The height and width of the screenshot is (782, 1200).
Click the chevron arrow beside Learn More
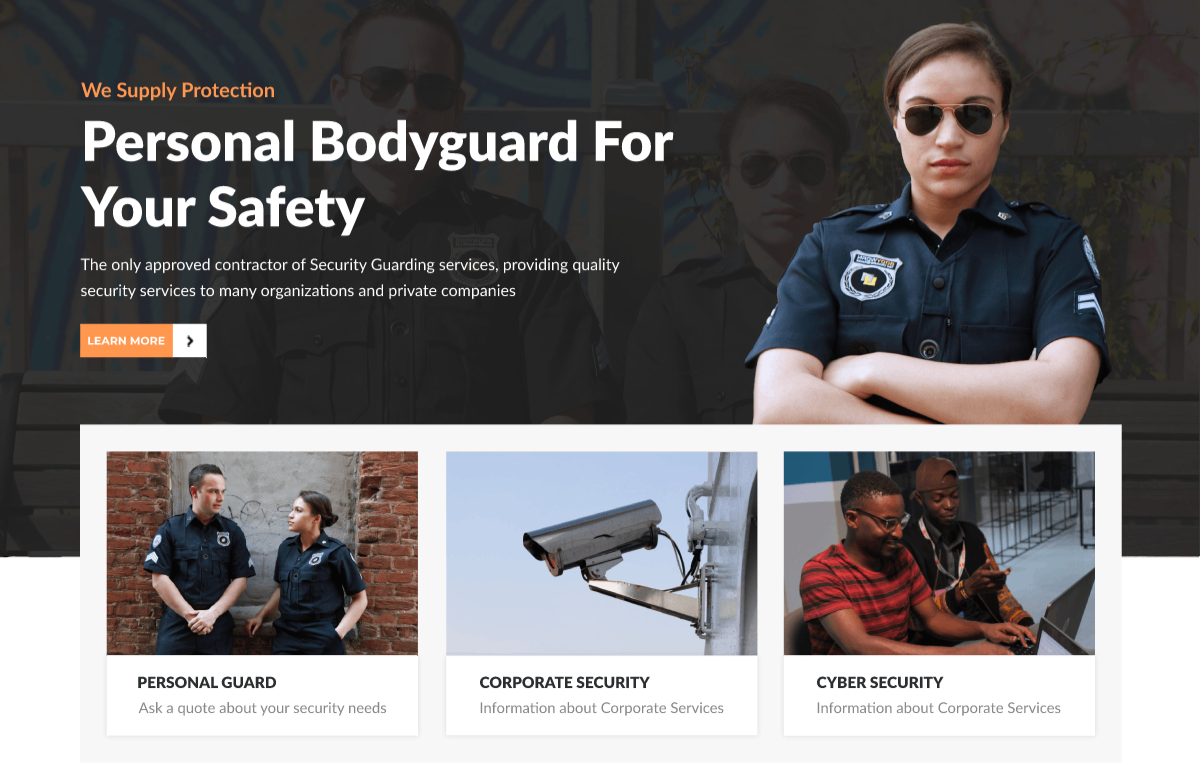190,341
